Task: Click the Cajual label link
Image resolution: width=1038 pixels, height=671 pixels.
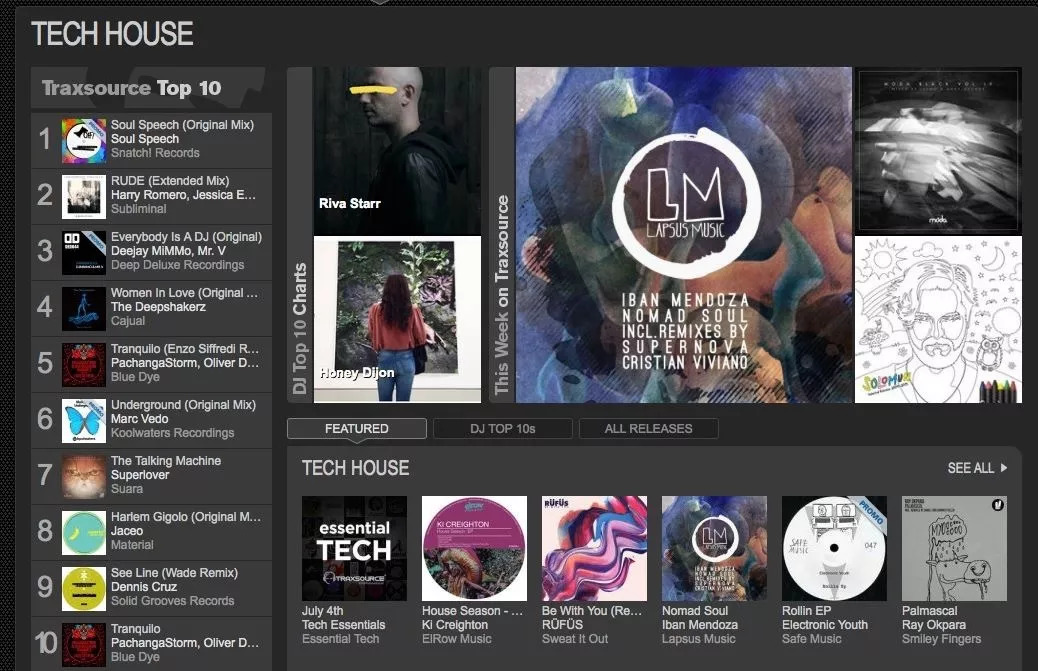Action: [x=128, y=321]
